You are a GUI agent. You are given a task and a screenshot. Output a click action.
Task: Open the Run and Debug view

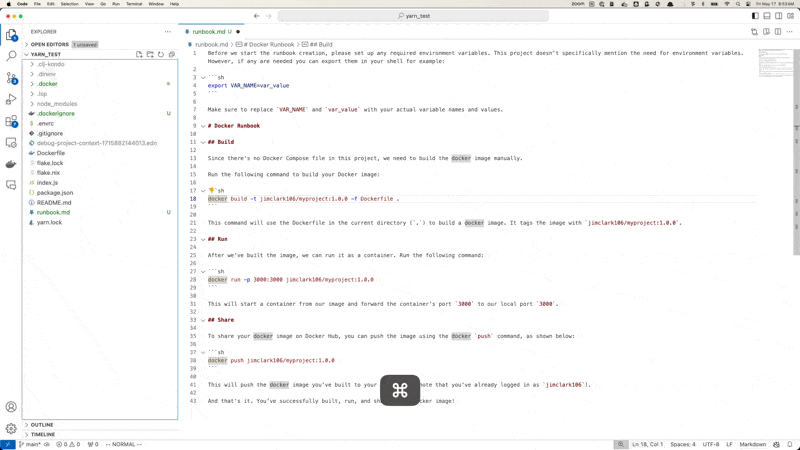pos(11,100)
